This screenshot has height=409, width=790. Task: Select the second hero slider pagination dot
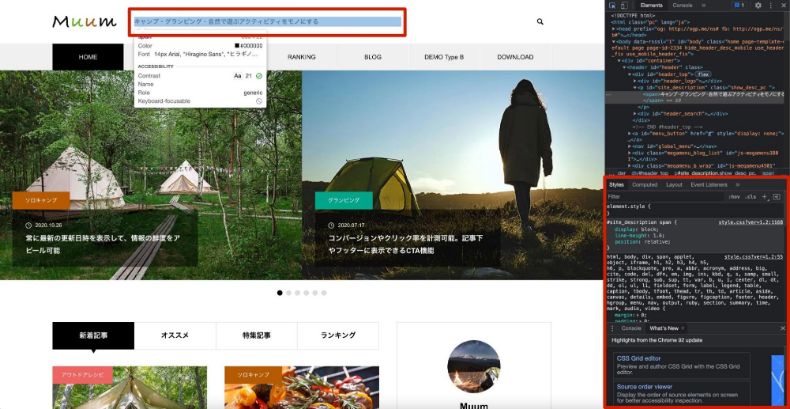(289, 293)
